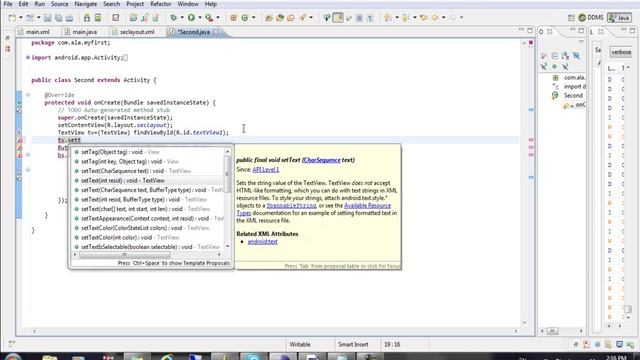Select setTextColor(int color) proposal
640x360 pixels.
tap(148, 237)
